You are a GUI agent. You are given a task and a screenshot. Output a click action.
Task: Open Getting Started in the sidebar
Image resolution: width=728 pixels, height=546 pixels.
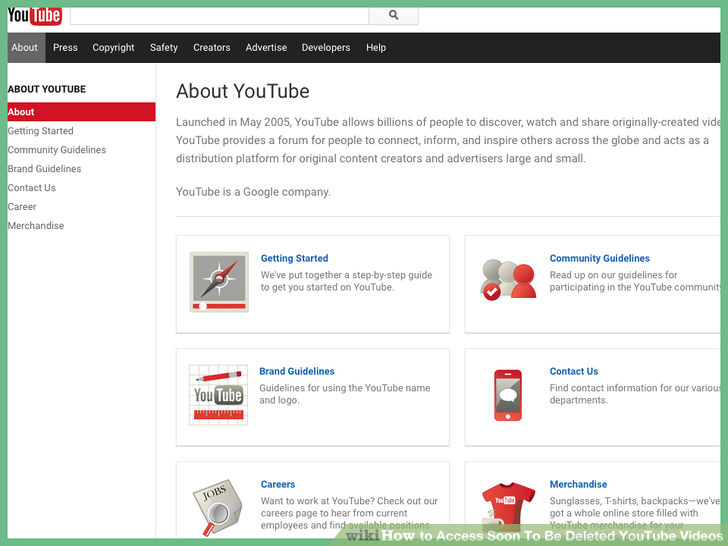point(40,131)
